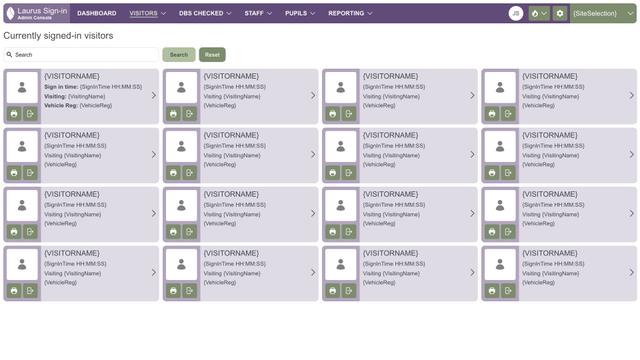Sign out visitor, bottom row fourth column card

tap(508, 291)
